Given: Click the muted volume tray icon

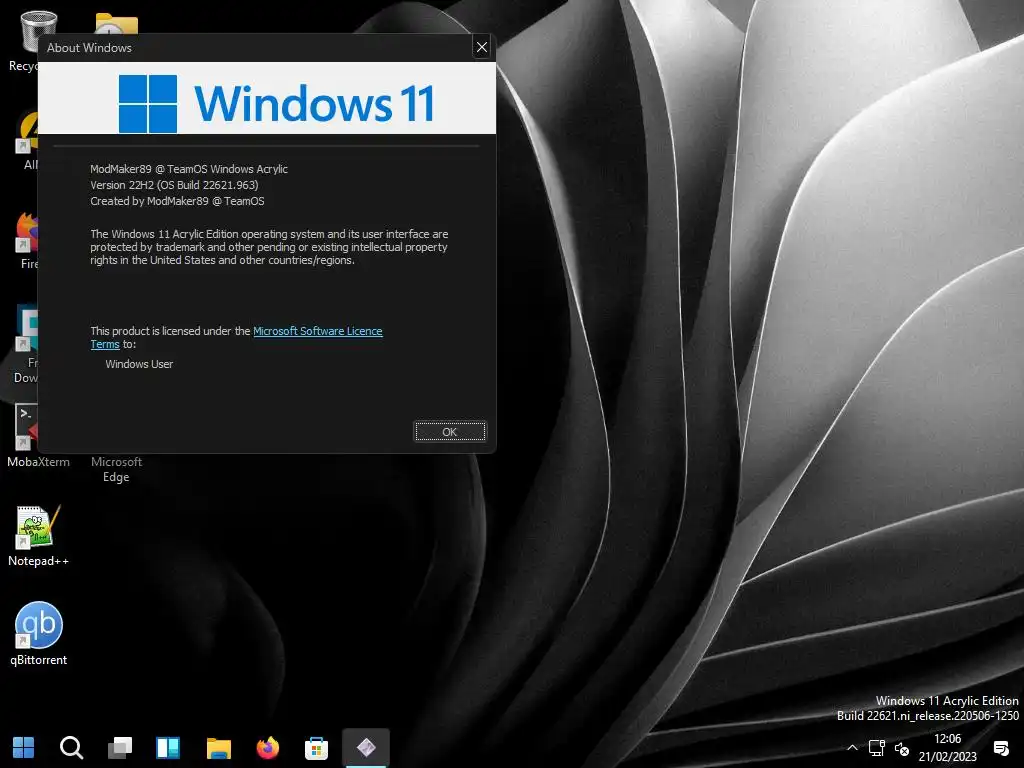Looking at the screenshot, I should 902,748.
